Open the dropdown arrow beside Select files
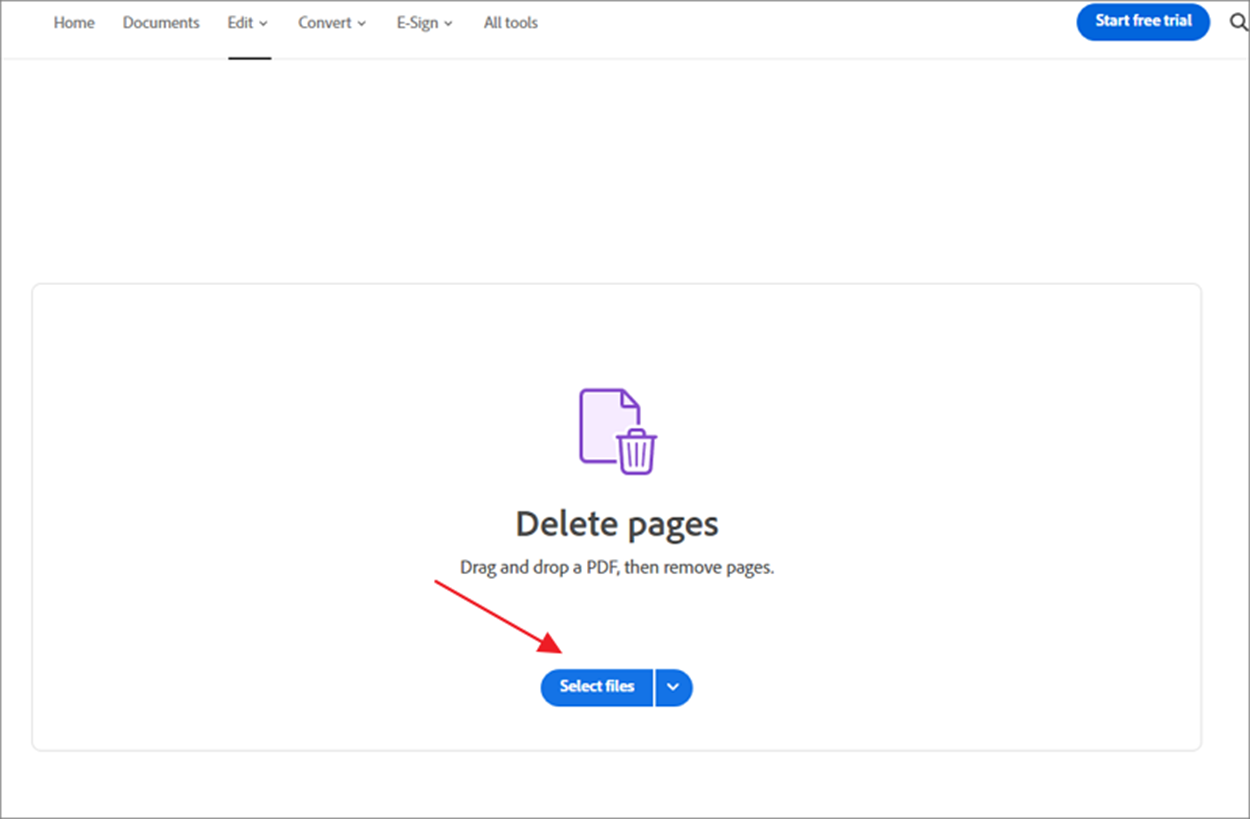 [674, 687]
